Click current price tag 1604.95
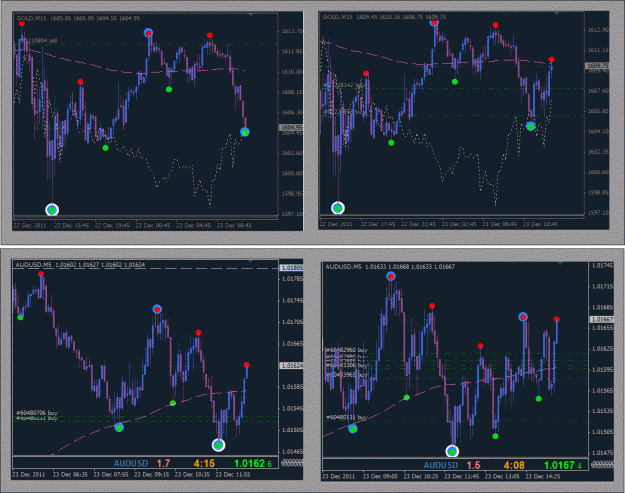 pos(291,128)
